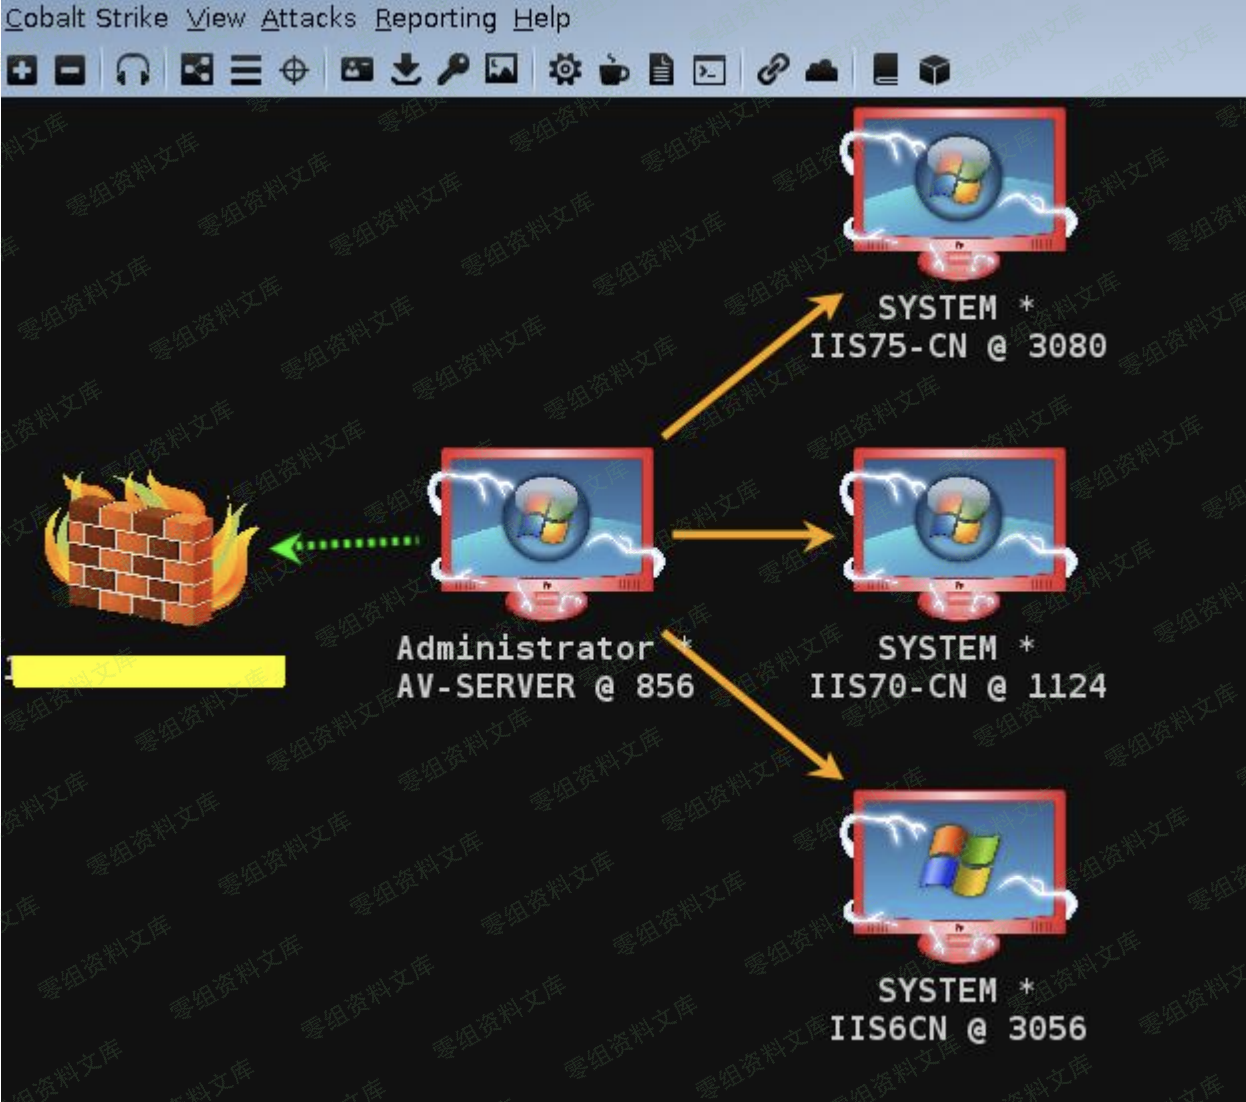This screenshot has width=1246, height=1102.
Task: Switch to pivot graph view icon
Action: 196,70
